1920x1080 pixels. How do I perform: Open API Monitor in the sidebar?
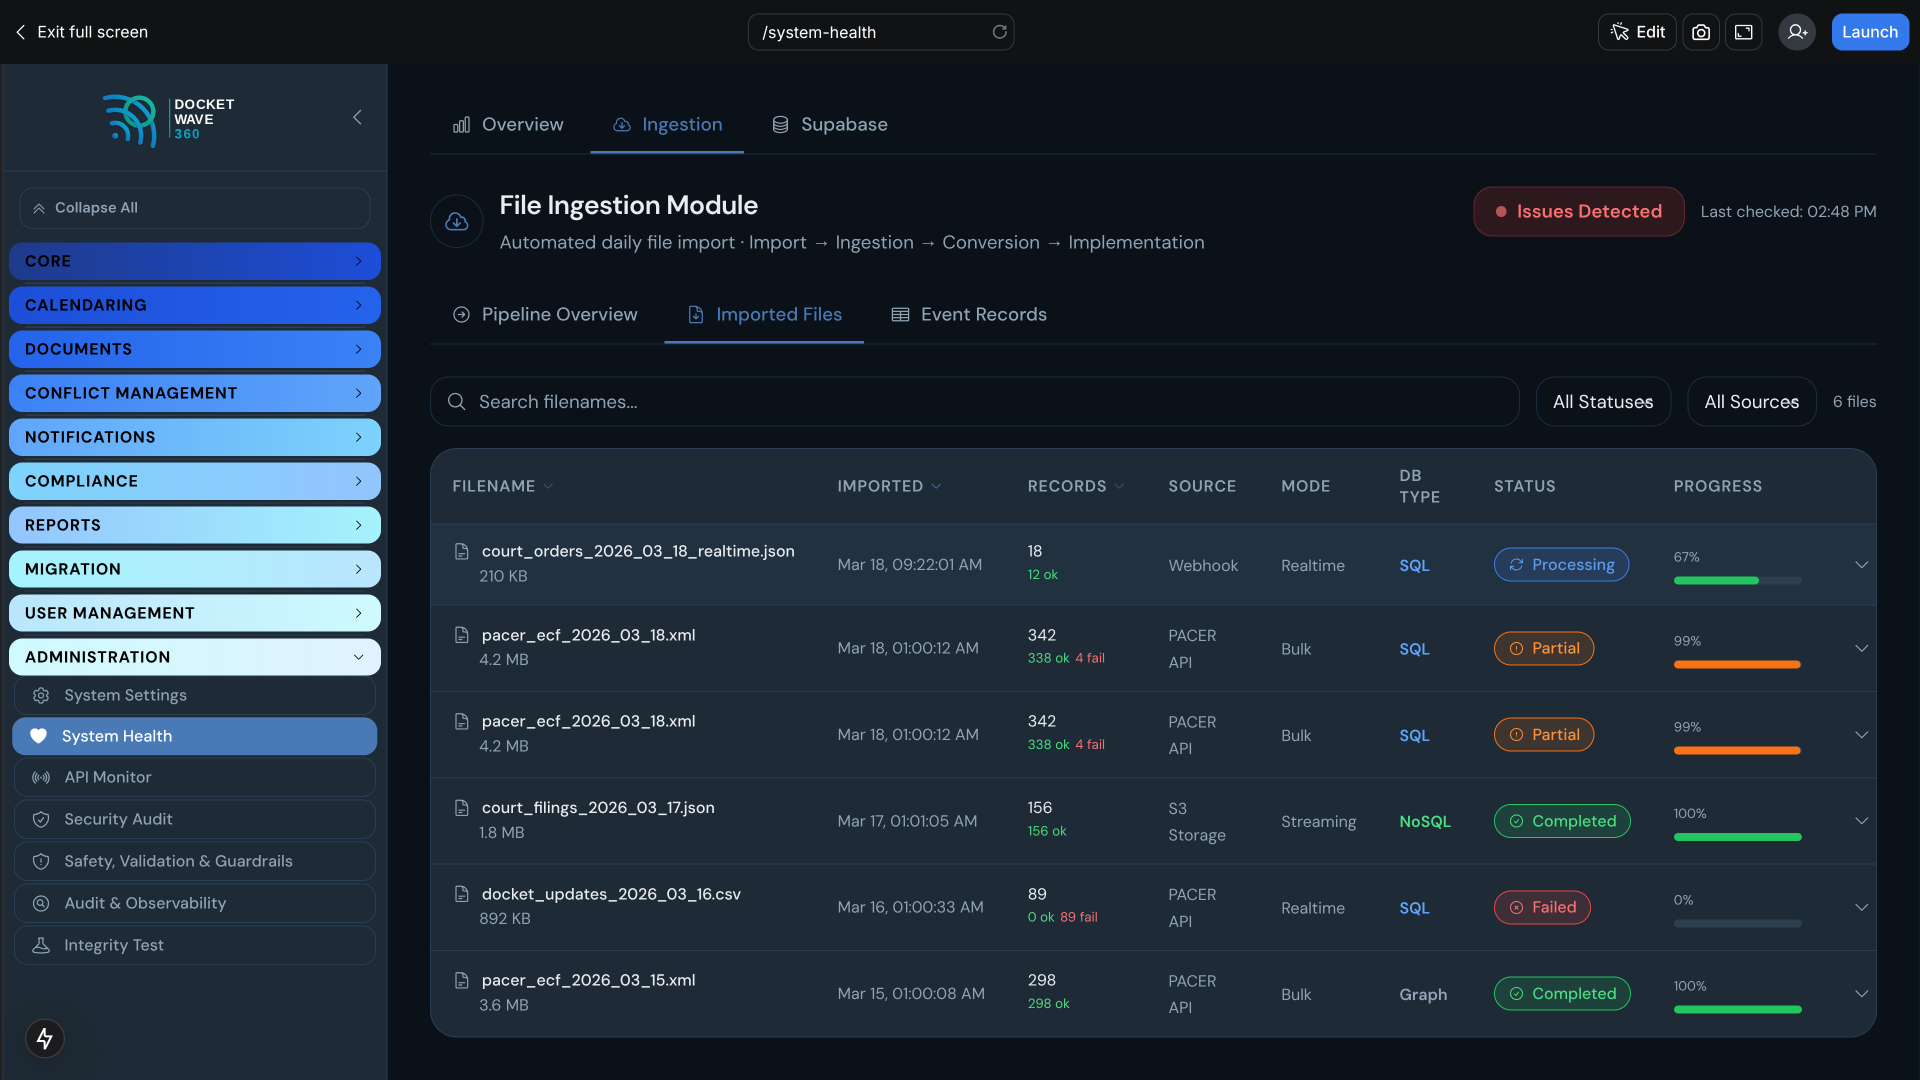(x=195, y=777)
